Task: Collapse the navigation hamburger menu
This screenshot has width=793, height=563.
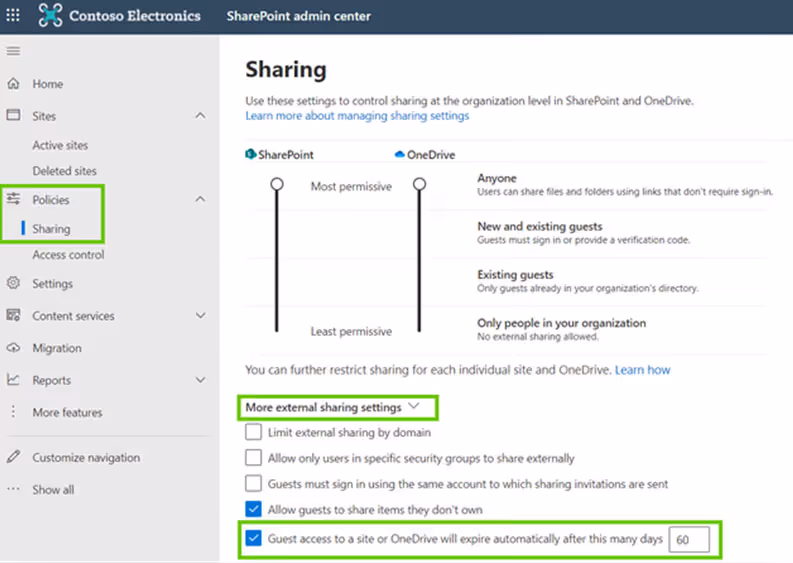Action: (x=13, y=51)
